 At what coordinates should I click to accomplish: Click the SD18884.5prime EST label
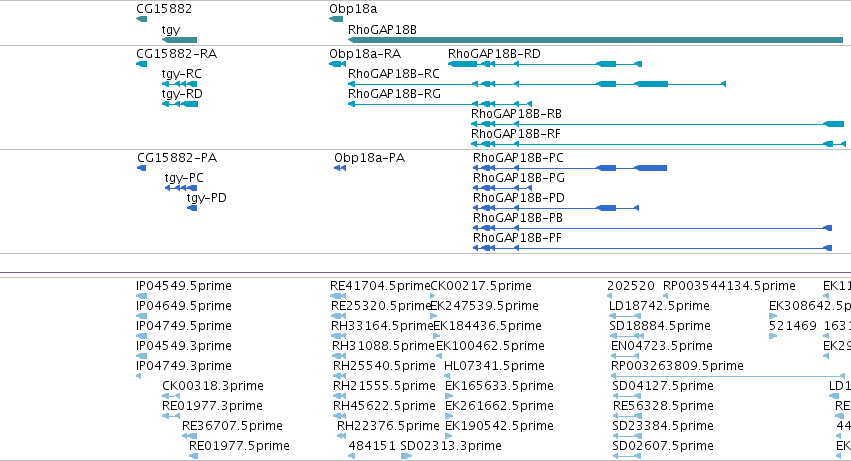[660, 326]
